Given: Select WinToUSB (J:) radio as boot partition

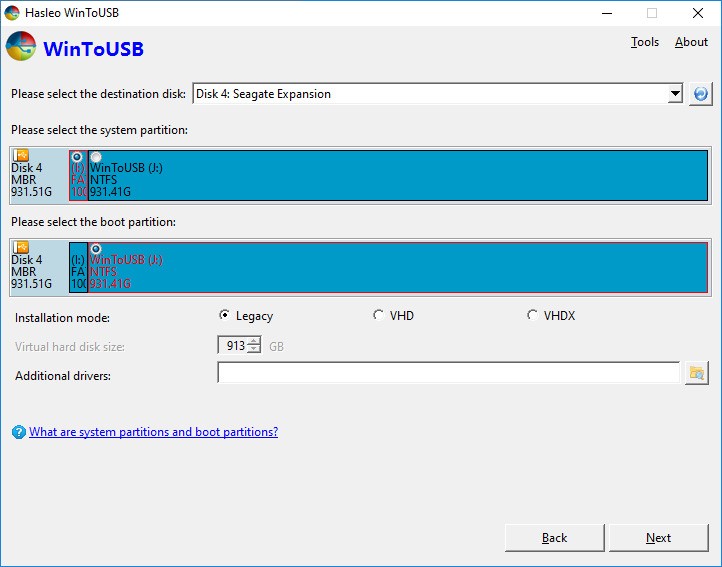Looking at the screenshot, I should pyautogui.click(x=95, y=249).
